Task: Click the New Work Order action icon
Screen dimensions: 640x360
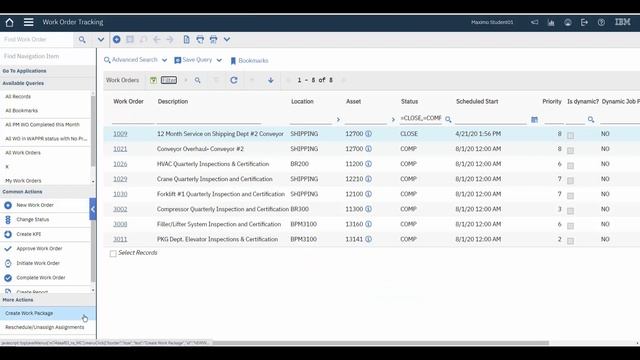Action: [8, 205]
